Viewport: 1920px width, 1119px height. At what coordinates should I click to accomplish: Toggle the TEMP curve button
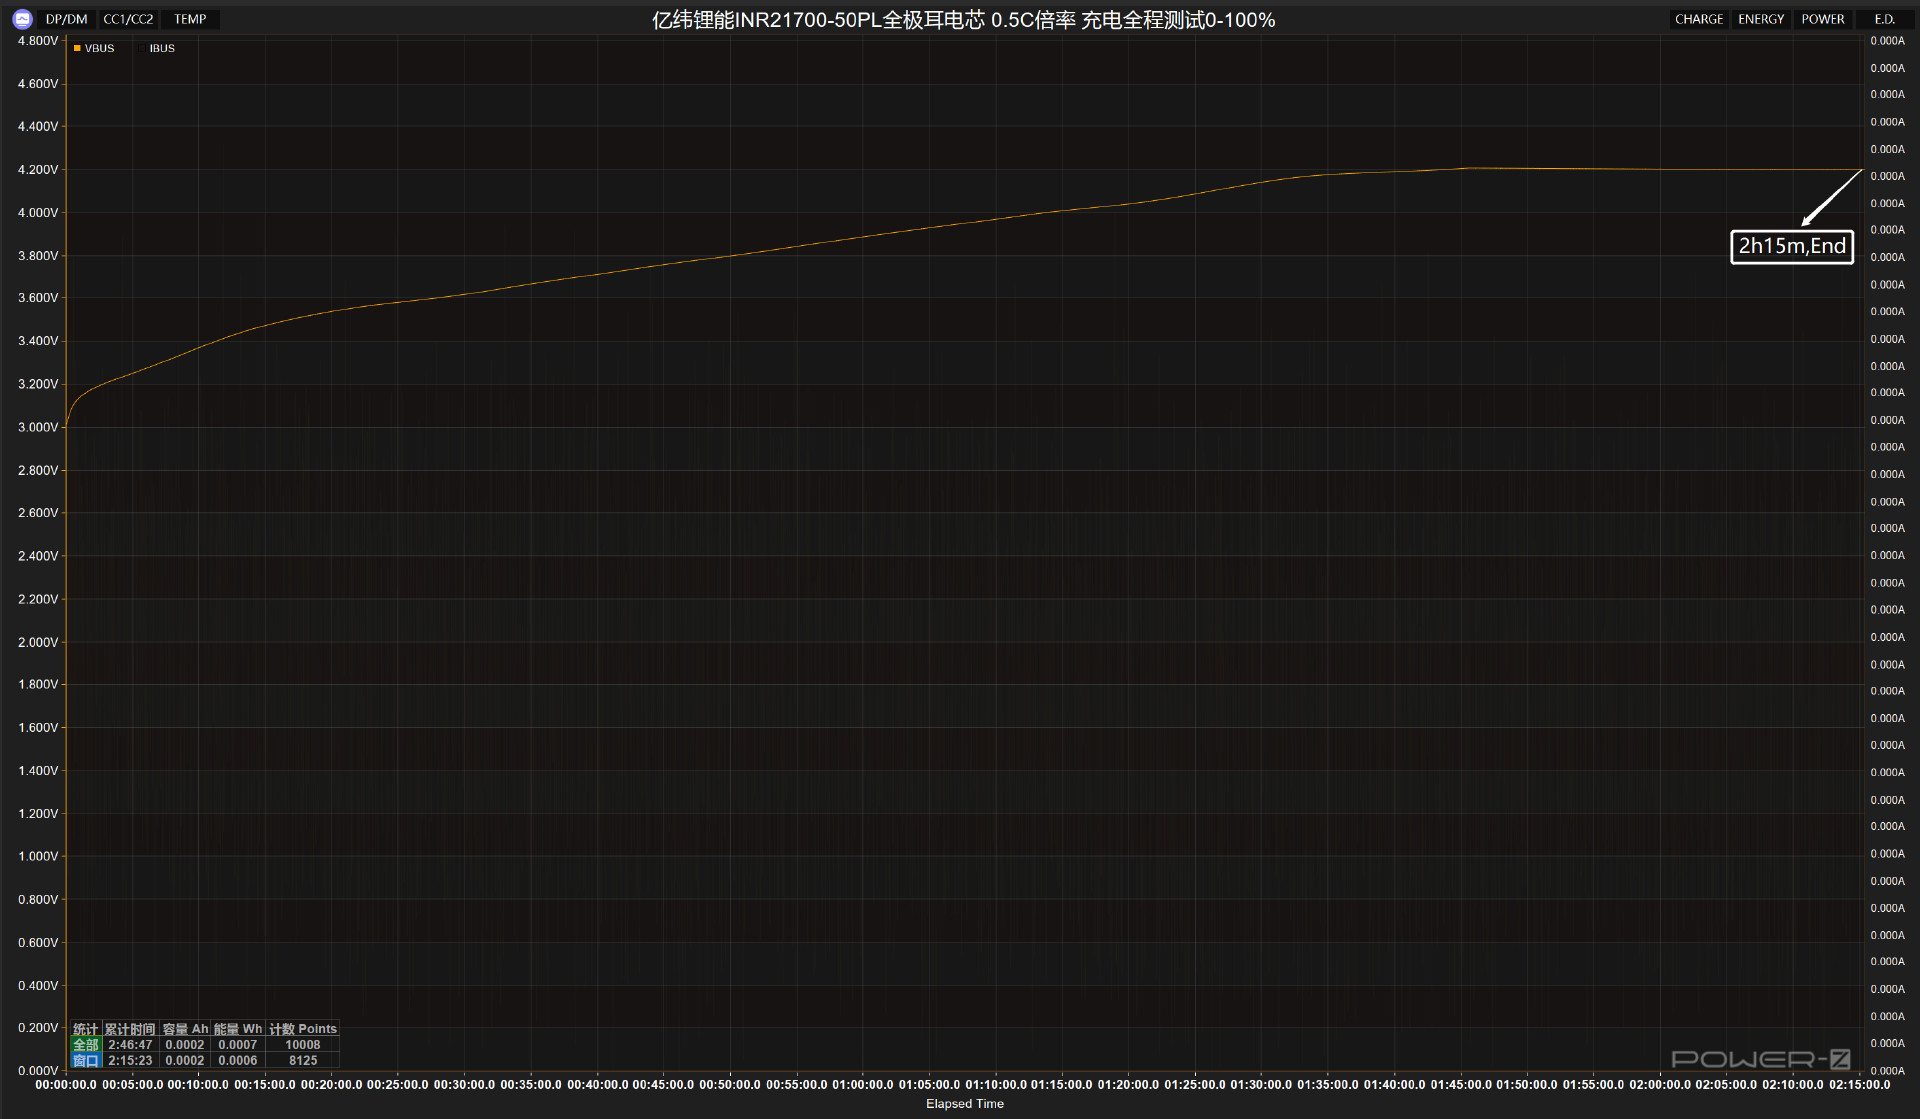tap(190, 19)
